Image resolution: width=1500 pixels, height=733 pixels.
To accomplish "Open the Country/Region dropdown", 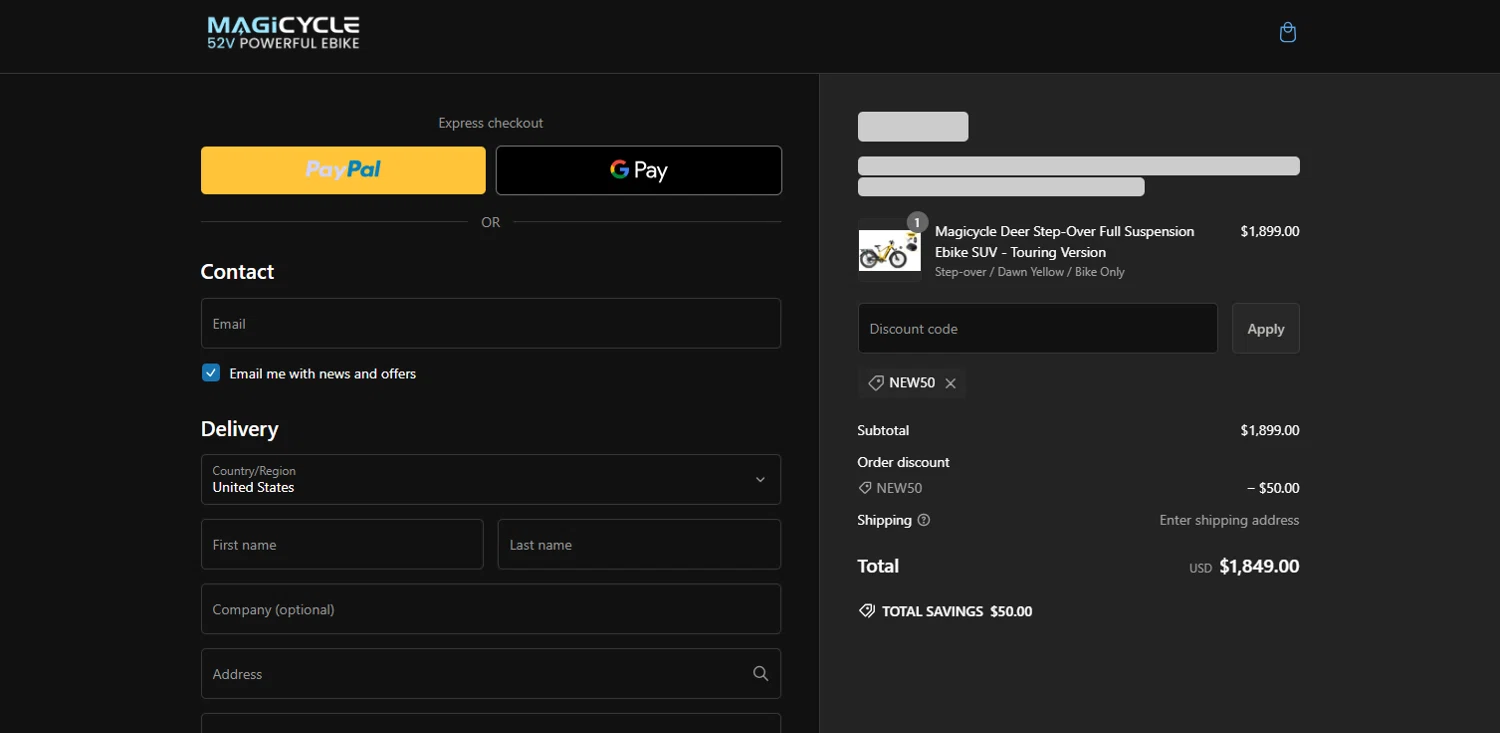I will [491, 480].
